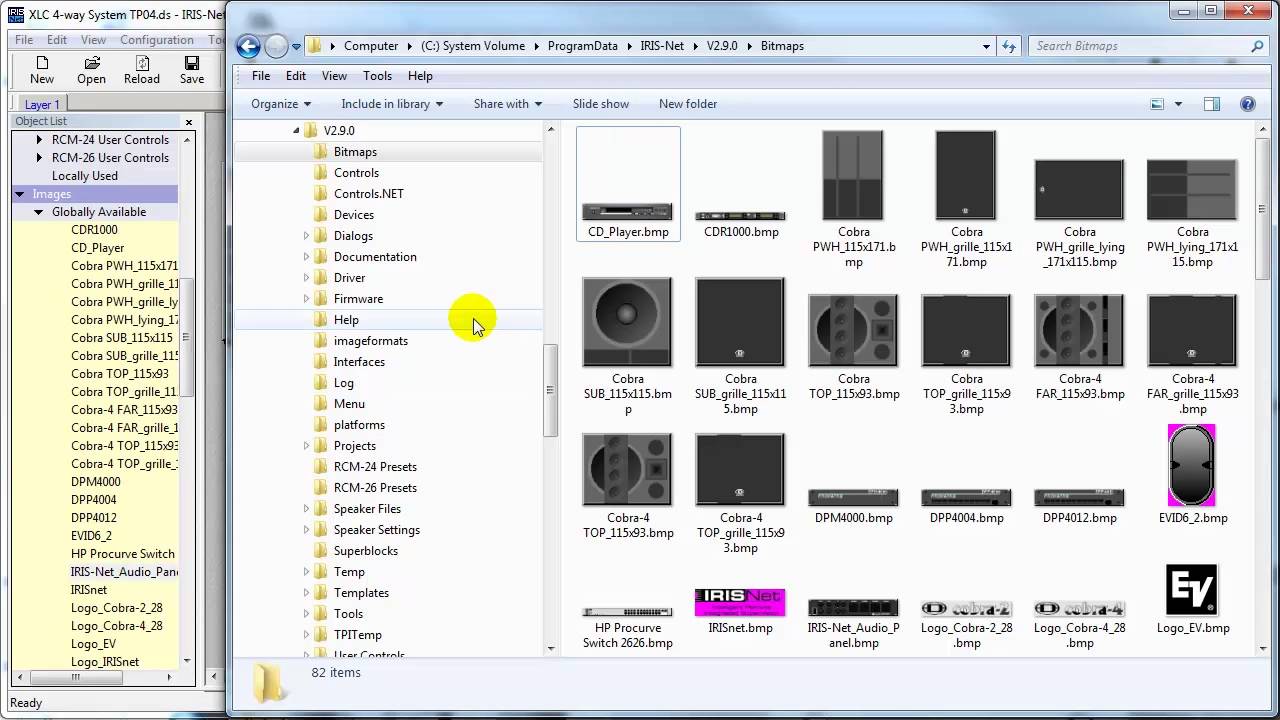Screen dimensions: 1280x720
Task: Start a Slide show of bitmaps
Action: click(x=601, y=104)
